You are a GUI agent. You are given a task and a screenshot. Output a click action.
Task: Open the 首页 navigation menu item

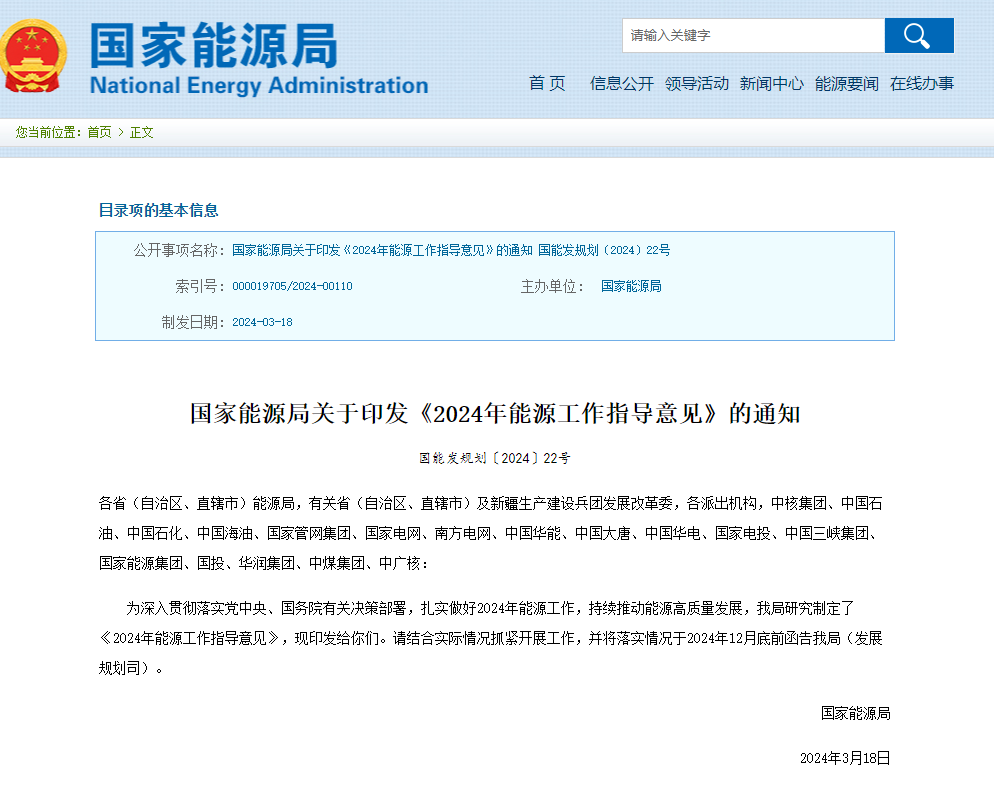click(x=547, y=84)
